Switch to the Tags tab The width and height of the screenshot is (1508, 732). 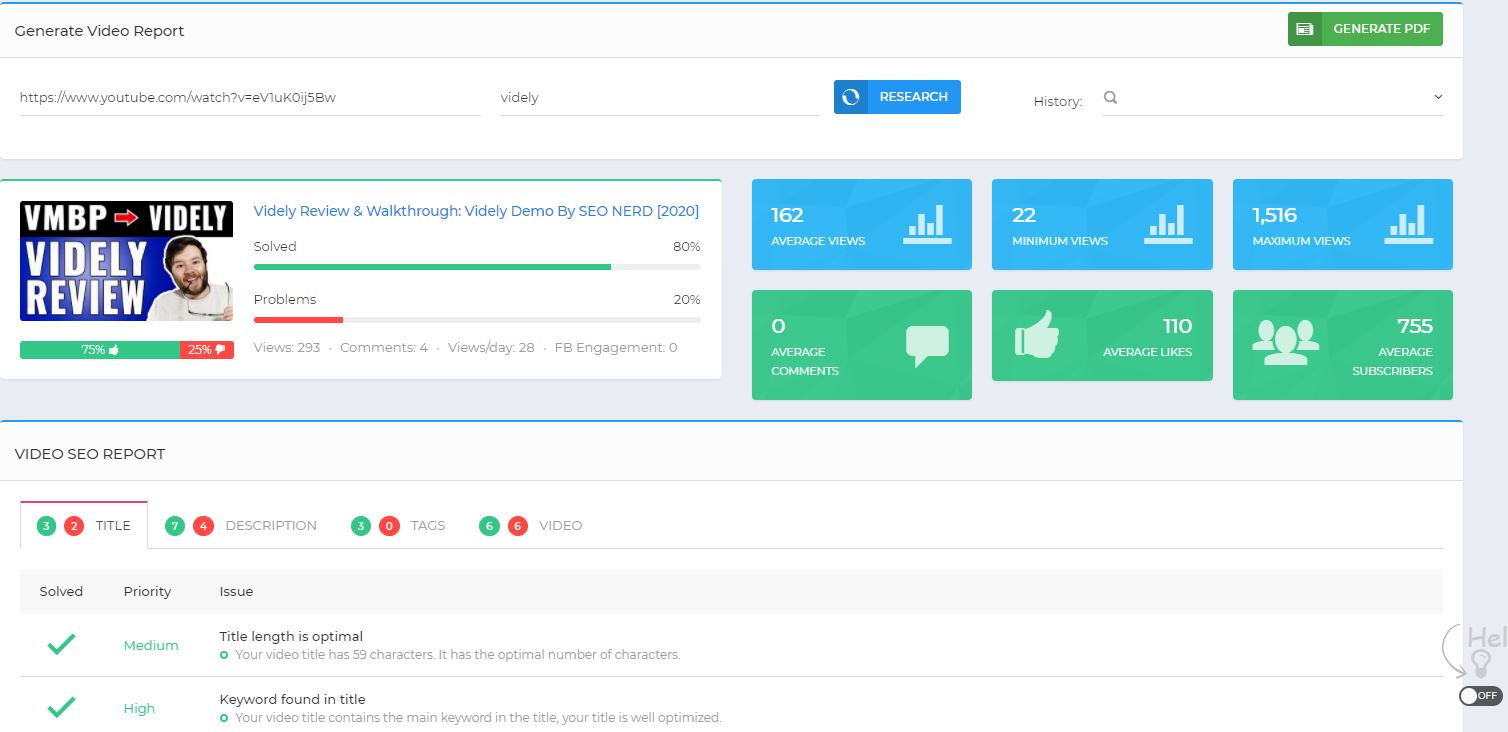(398, 525)
